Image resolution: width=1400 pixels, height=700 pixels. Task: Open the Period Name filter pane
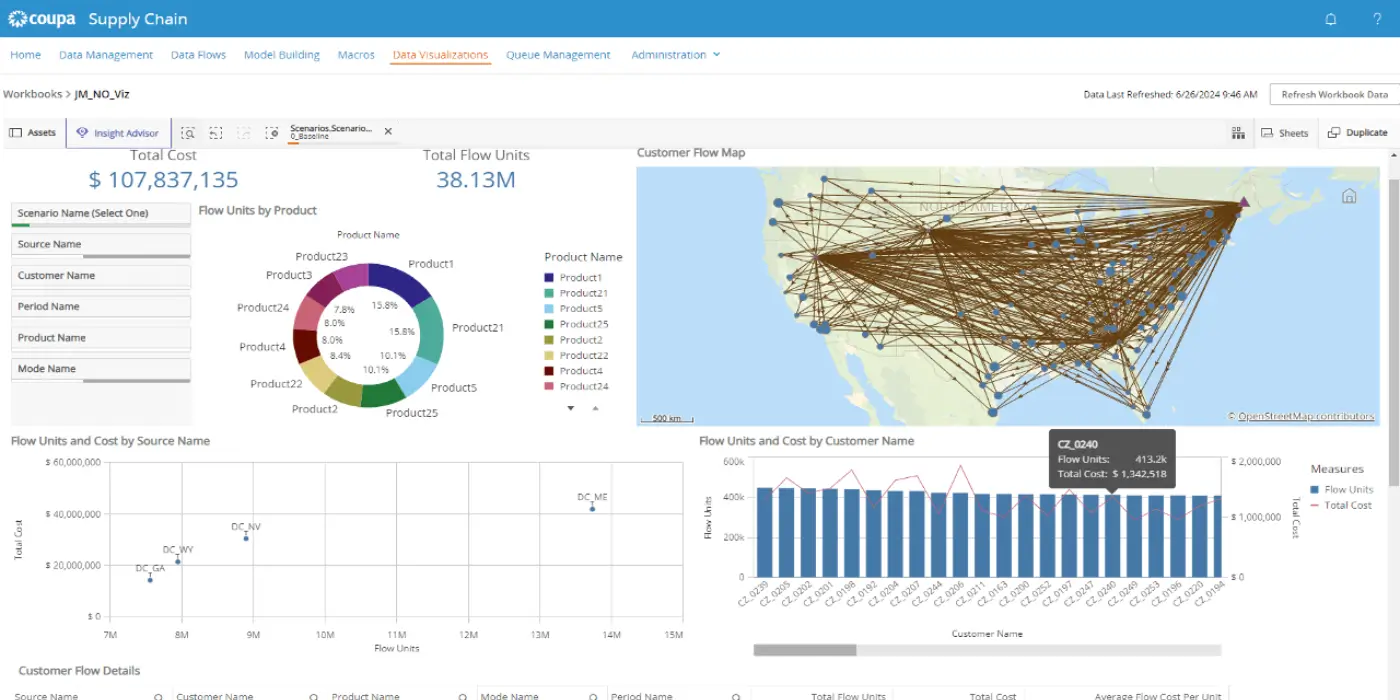[x=100, y=307]
